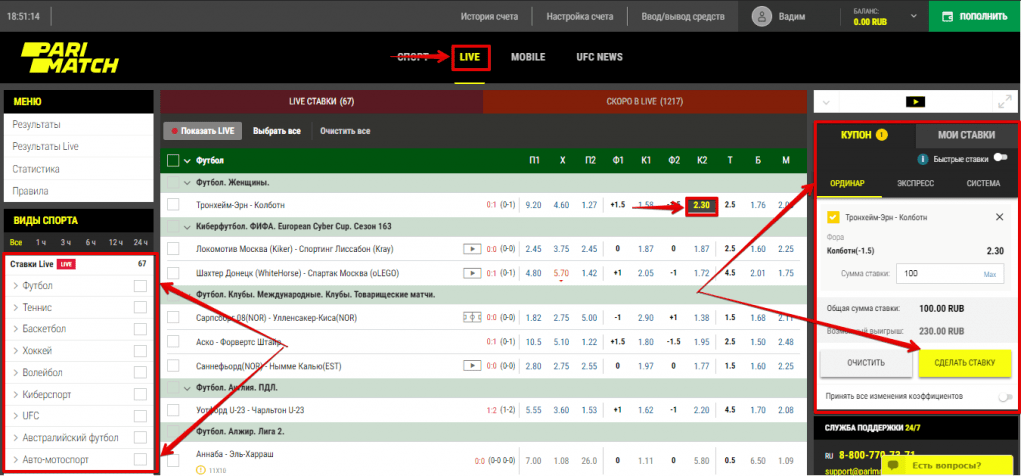
Task: Open Настройка счета link
Action: 580,16
